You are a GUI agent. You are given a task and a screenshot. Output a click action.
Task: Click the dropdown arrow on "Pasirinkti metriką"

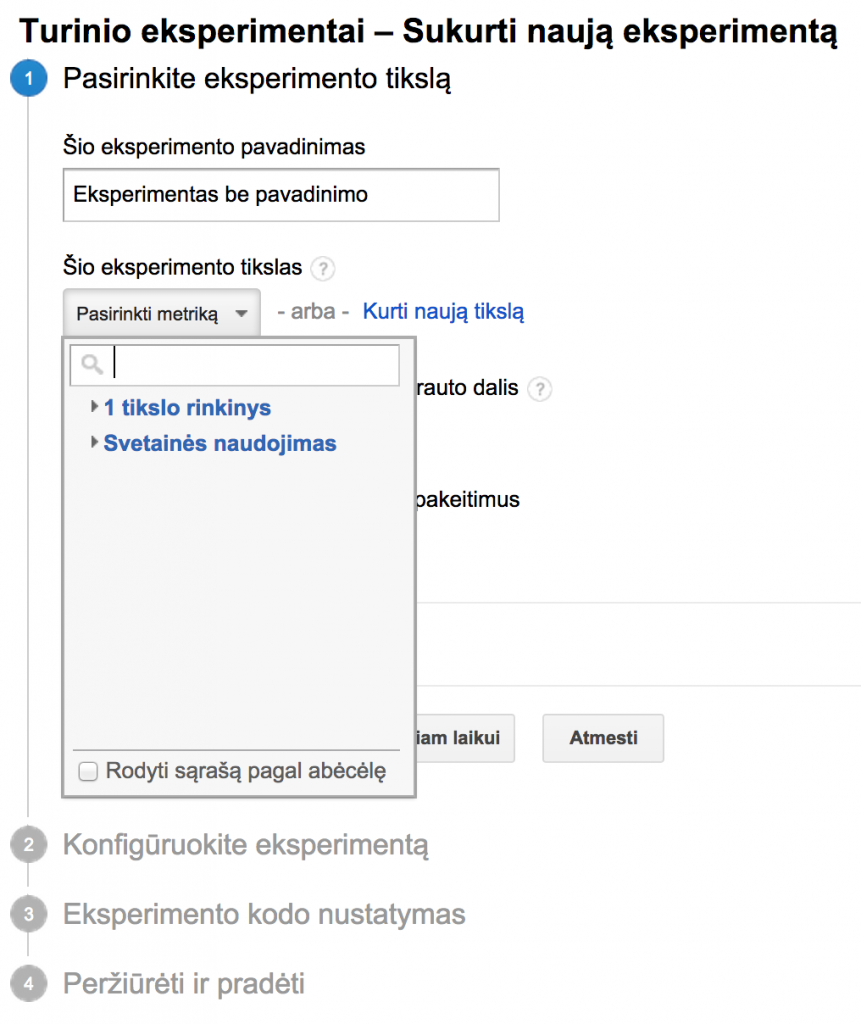point(240,311)
